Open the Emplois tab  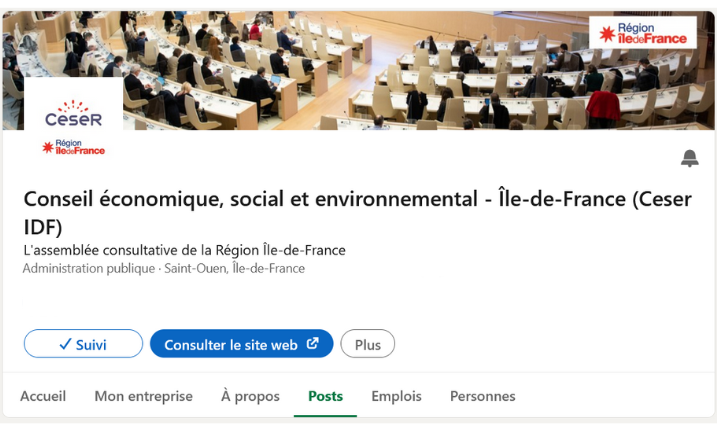(396, 396)
